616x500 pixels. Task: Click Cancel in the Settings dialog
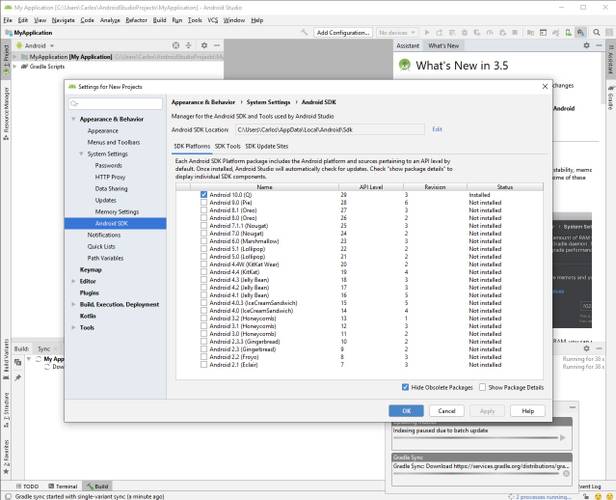pyautogui.click(x=447, y=411)
